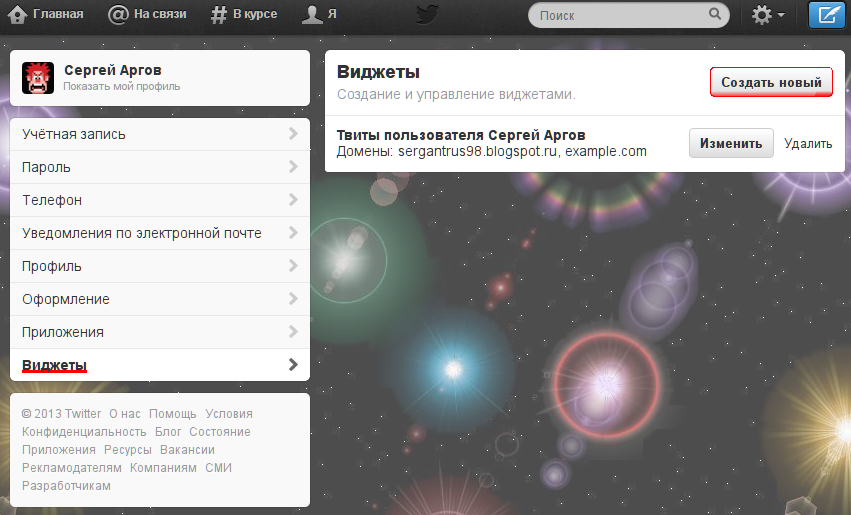
Task: Open the Разработчикам footer link
Action: [66, 486]
